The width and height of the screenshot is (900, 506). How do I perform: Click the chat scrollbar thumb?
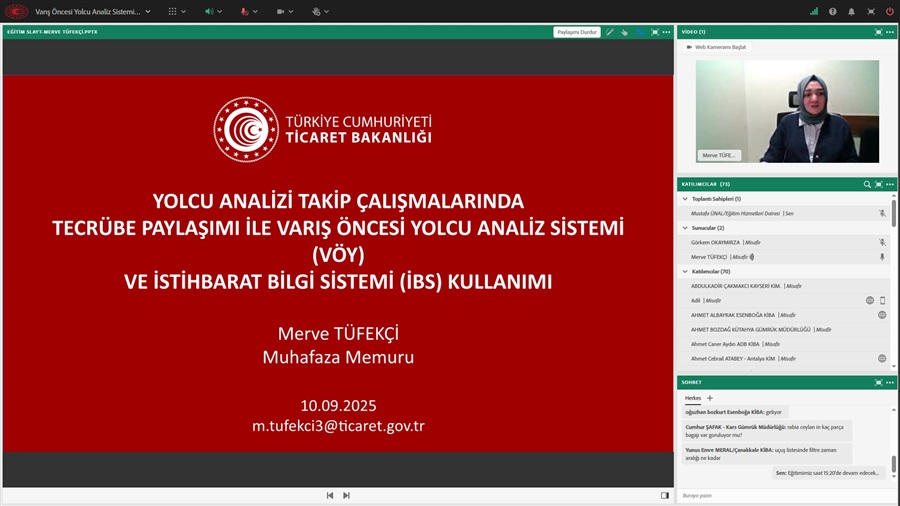point(894,464)
